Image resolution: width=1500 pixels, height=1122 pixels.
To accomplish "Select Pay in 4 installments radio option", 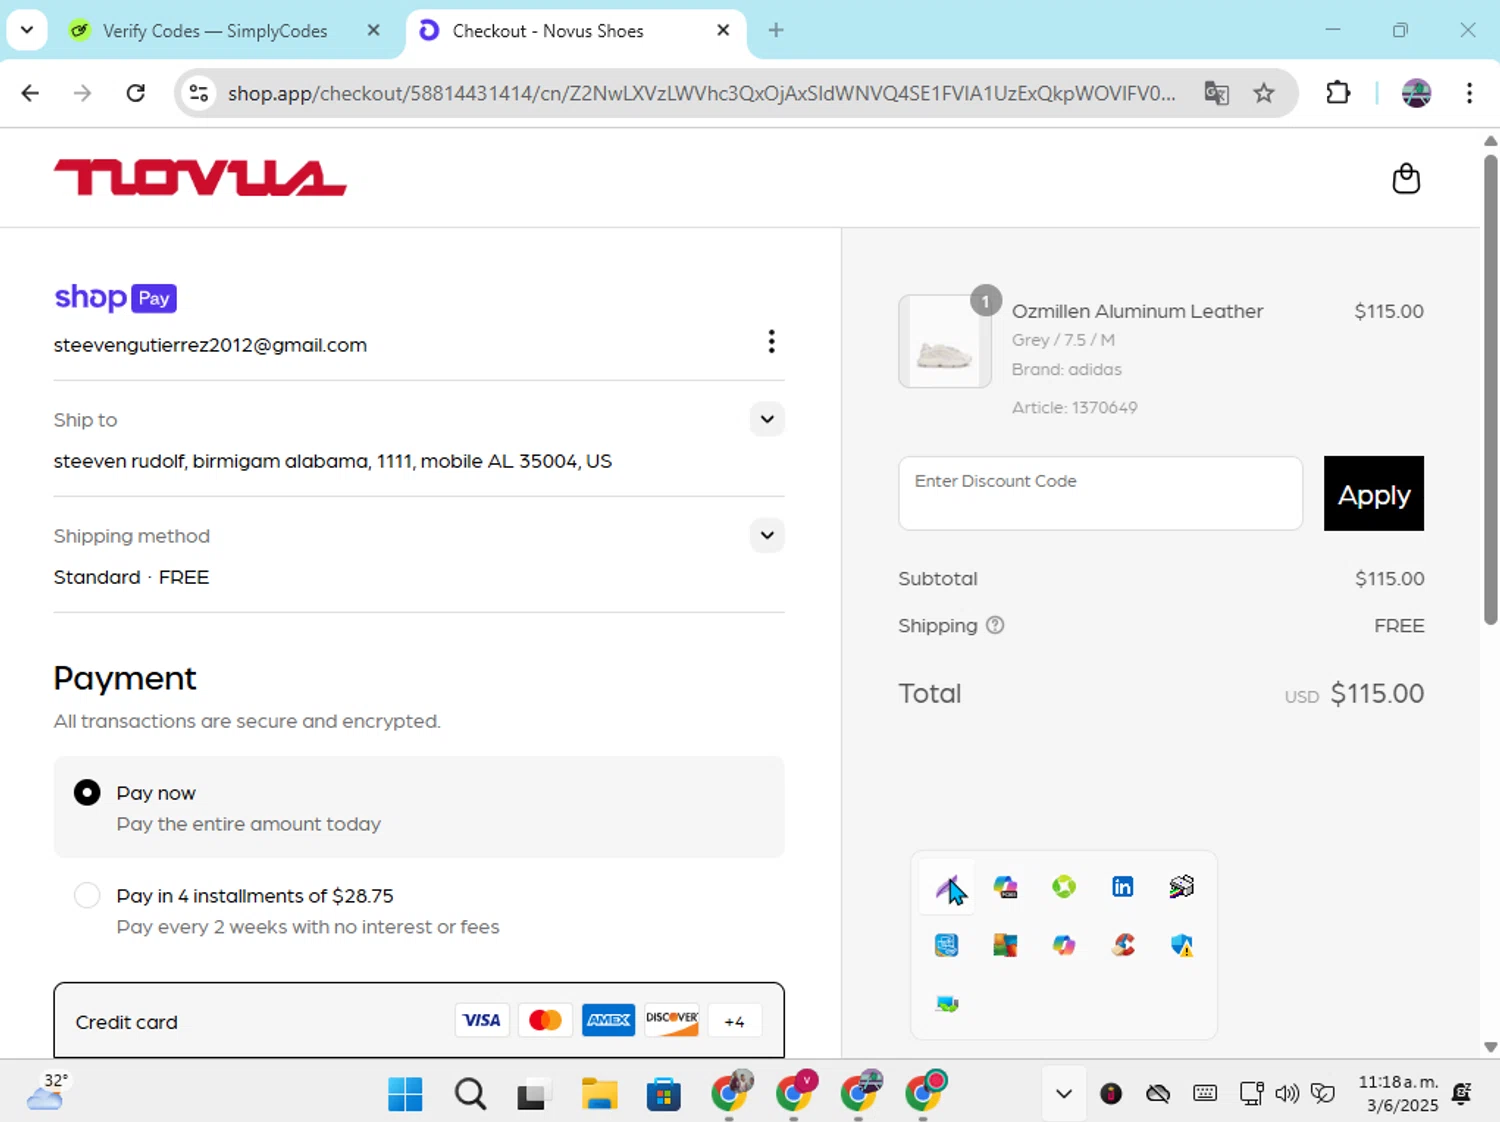I will 87,895.
